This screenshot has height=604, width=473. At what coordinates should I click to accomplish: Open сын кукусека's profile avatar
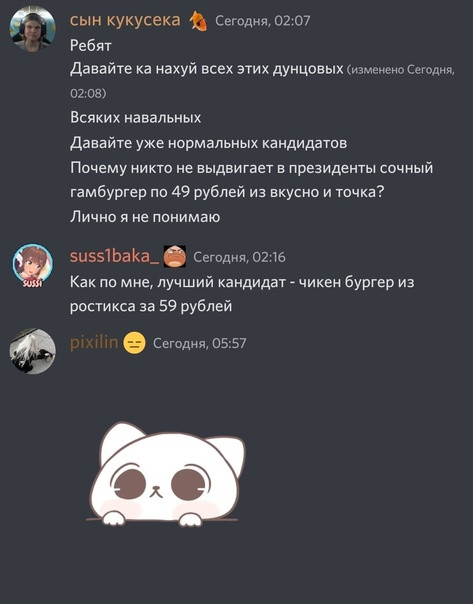click(x=32, y=29)
